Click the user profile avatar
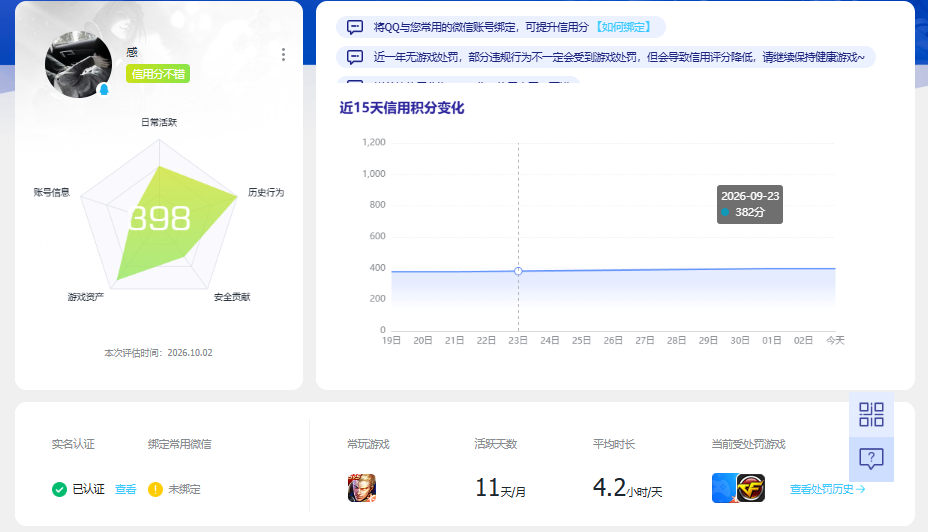The image size is (928, 532). point(78,65)
